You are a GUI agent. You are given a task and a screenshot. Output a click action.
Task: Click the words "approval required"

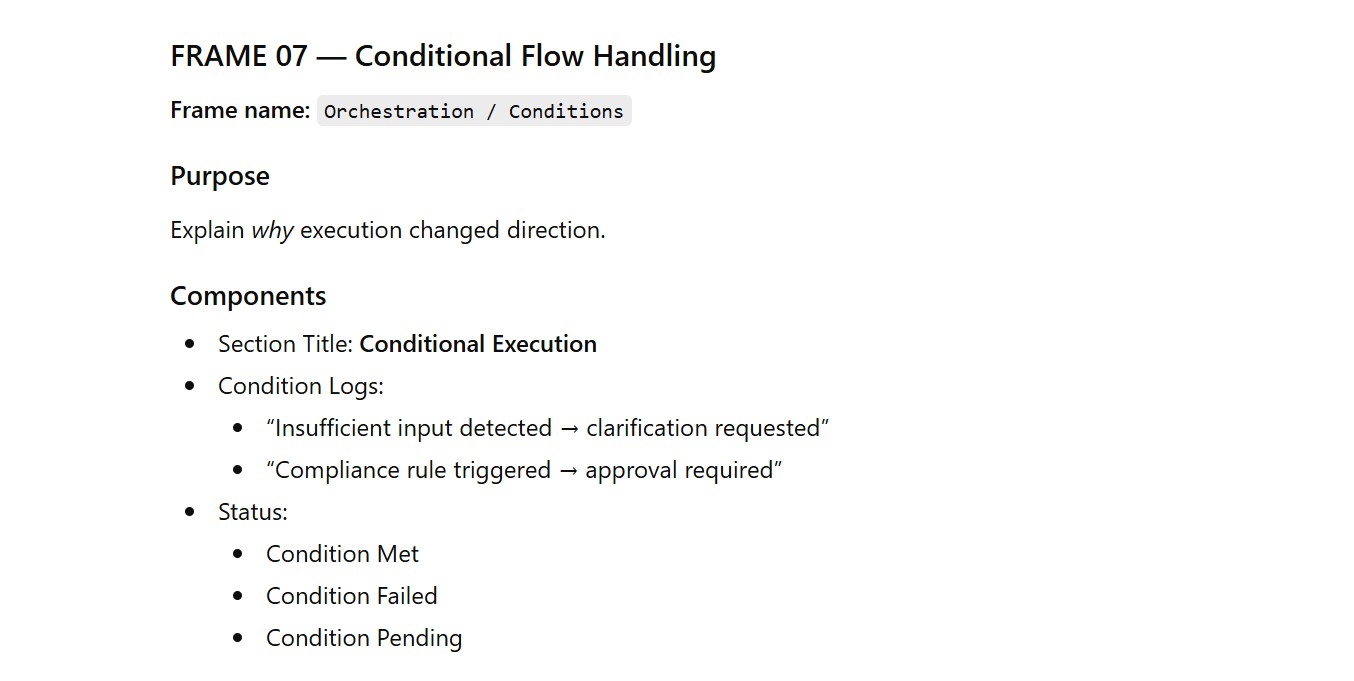coord(679,470)
